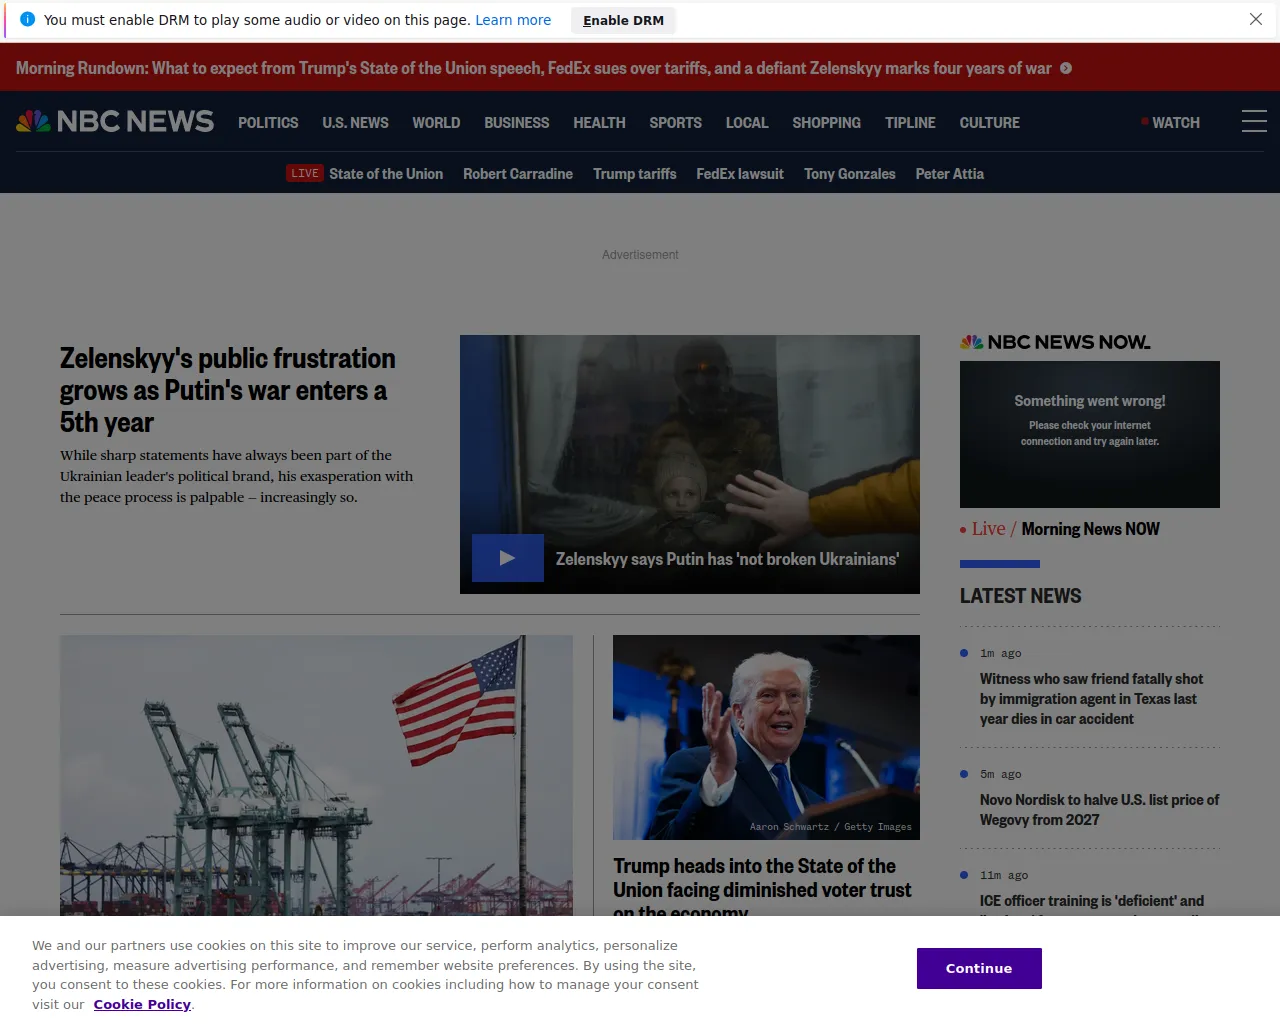Click the NBC News peacock logo
Screen dimensions: 1280x1024
point(115,122)
